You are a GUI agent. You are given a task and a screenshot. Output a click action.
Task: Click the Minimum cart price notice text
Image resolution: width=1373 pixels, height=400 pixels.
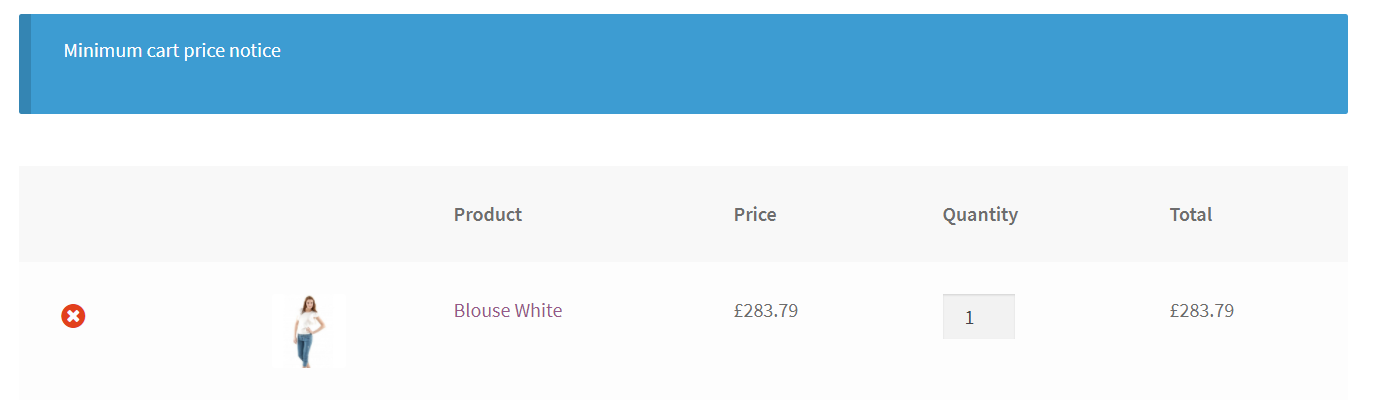172,50
